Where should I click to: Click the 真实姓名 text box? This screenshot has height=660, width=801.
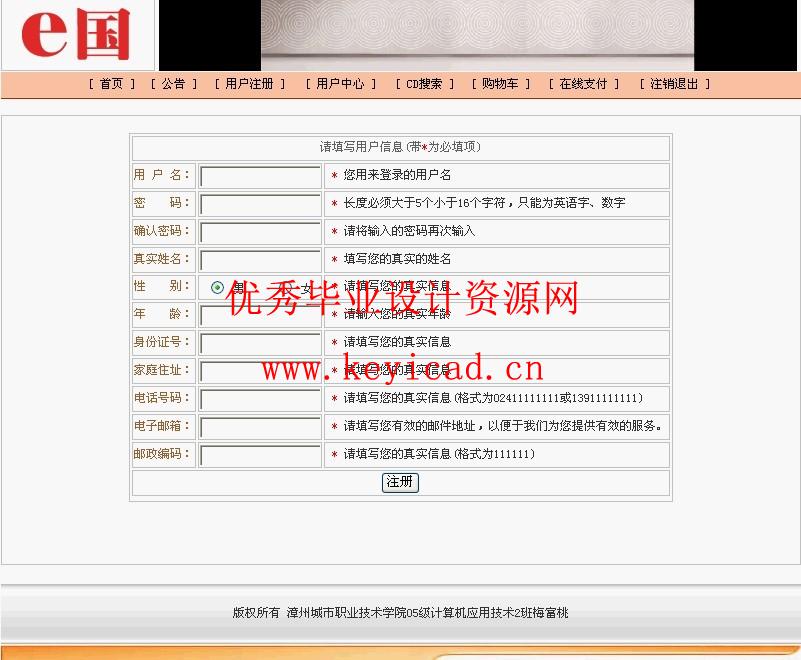point(260,261)
